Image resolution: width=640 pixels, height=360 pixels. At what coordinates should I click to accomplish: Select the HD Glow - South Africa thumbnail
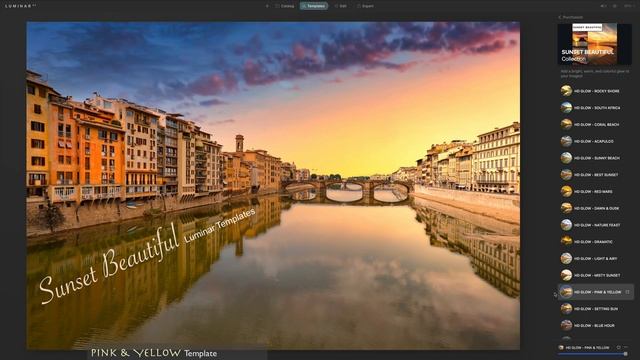[566, 107]
